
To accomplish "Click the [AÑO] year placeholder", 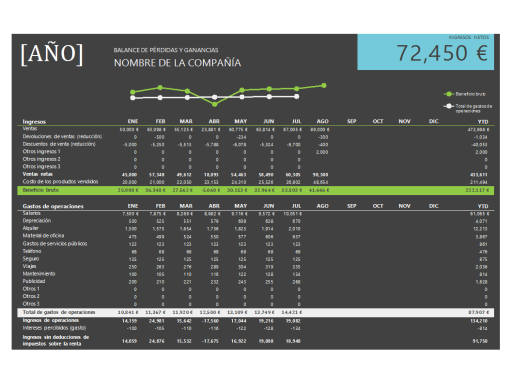I will tap(52, 54).
